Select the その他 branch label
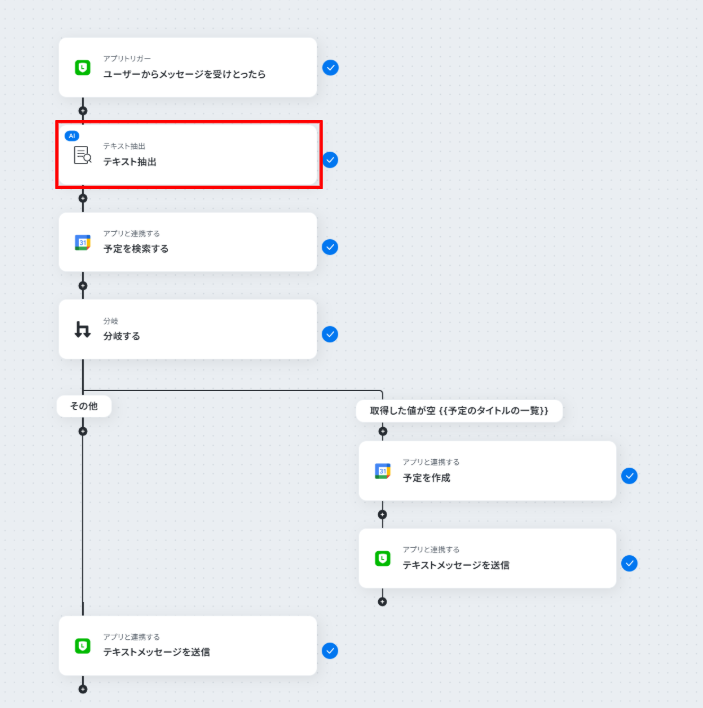The width and height of the screenshot is (703, 708). [x=83, y=406]
